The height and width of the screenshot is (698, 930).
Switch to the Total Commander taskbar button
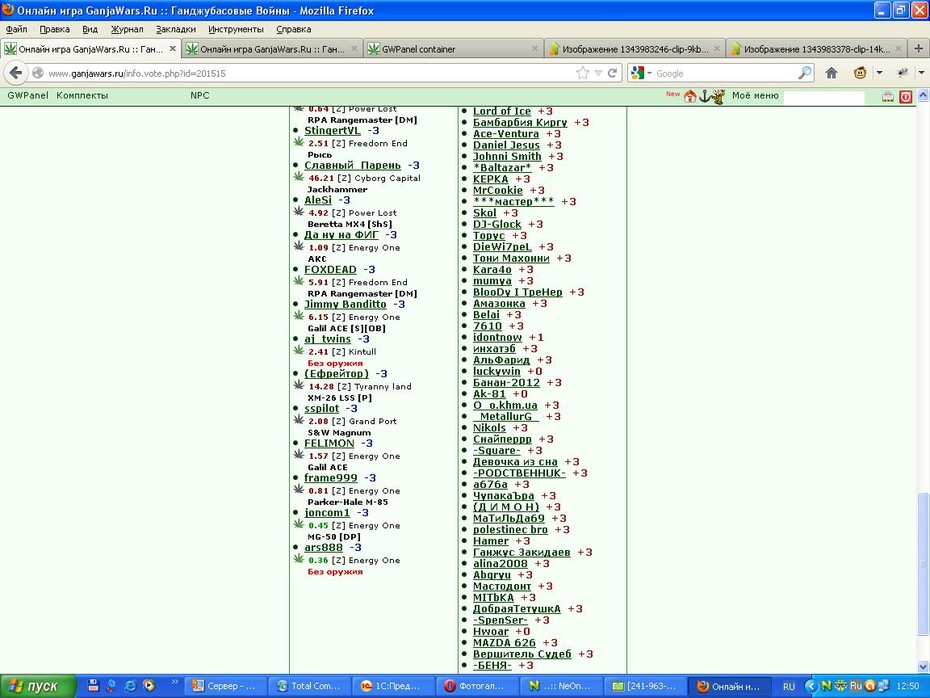(310, 686)
